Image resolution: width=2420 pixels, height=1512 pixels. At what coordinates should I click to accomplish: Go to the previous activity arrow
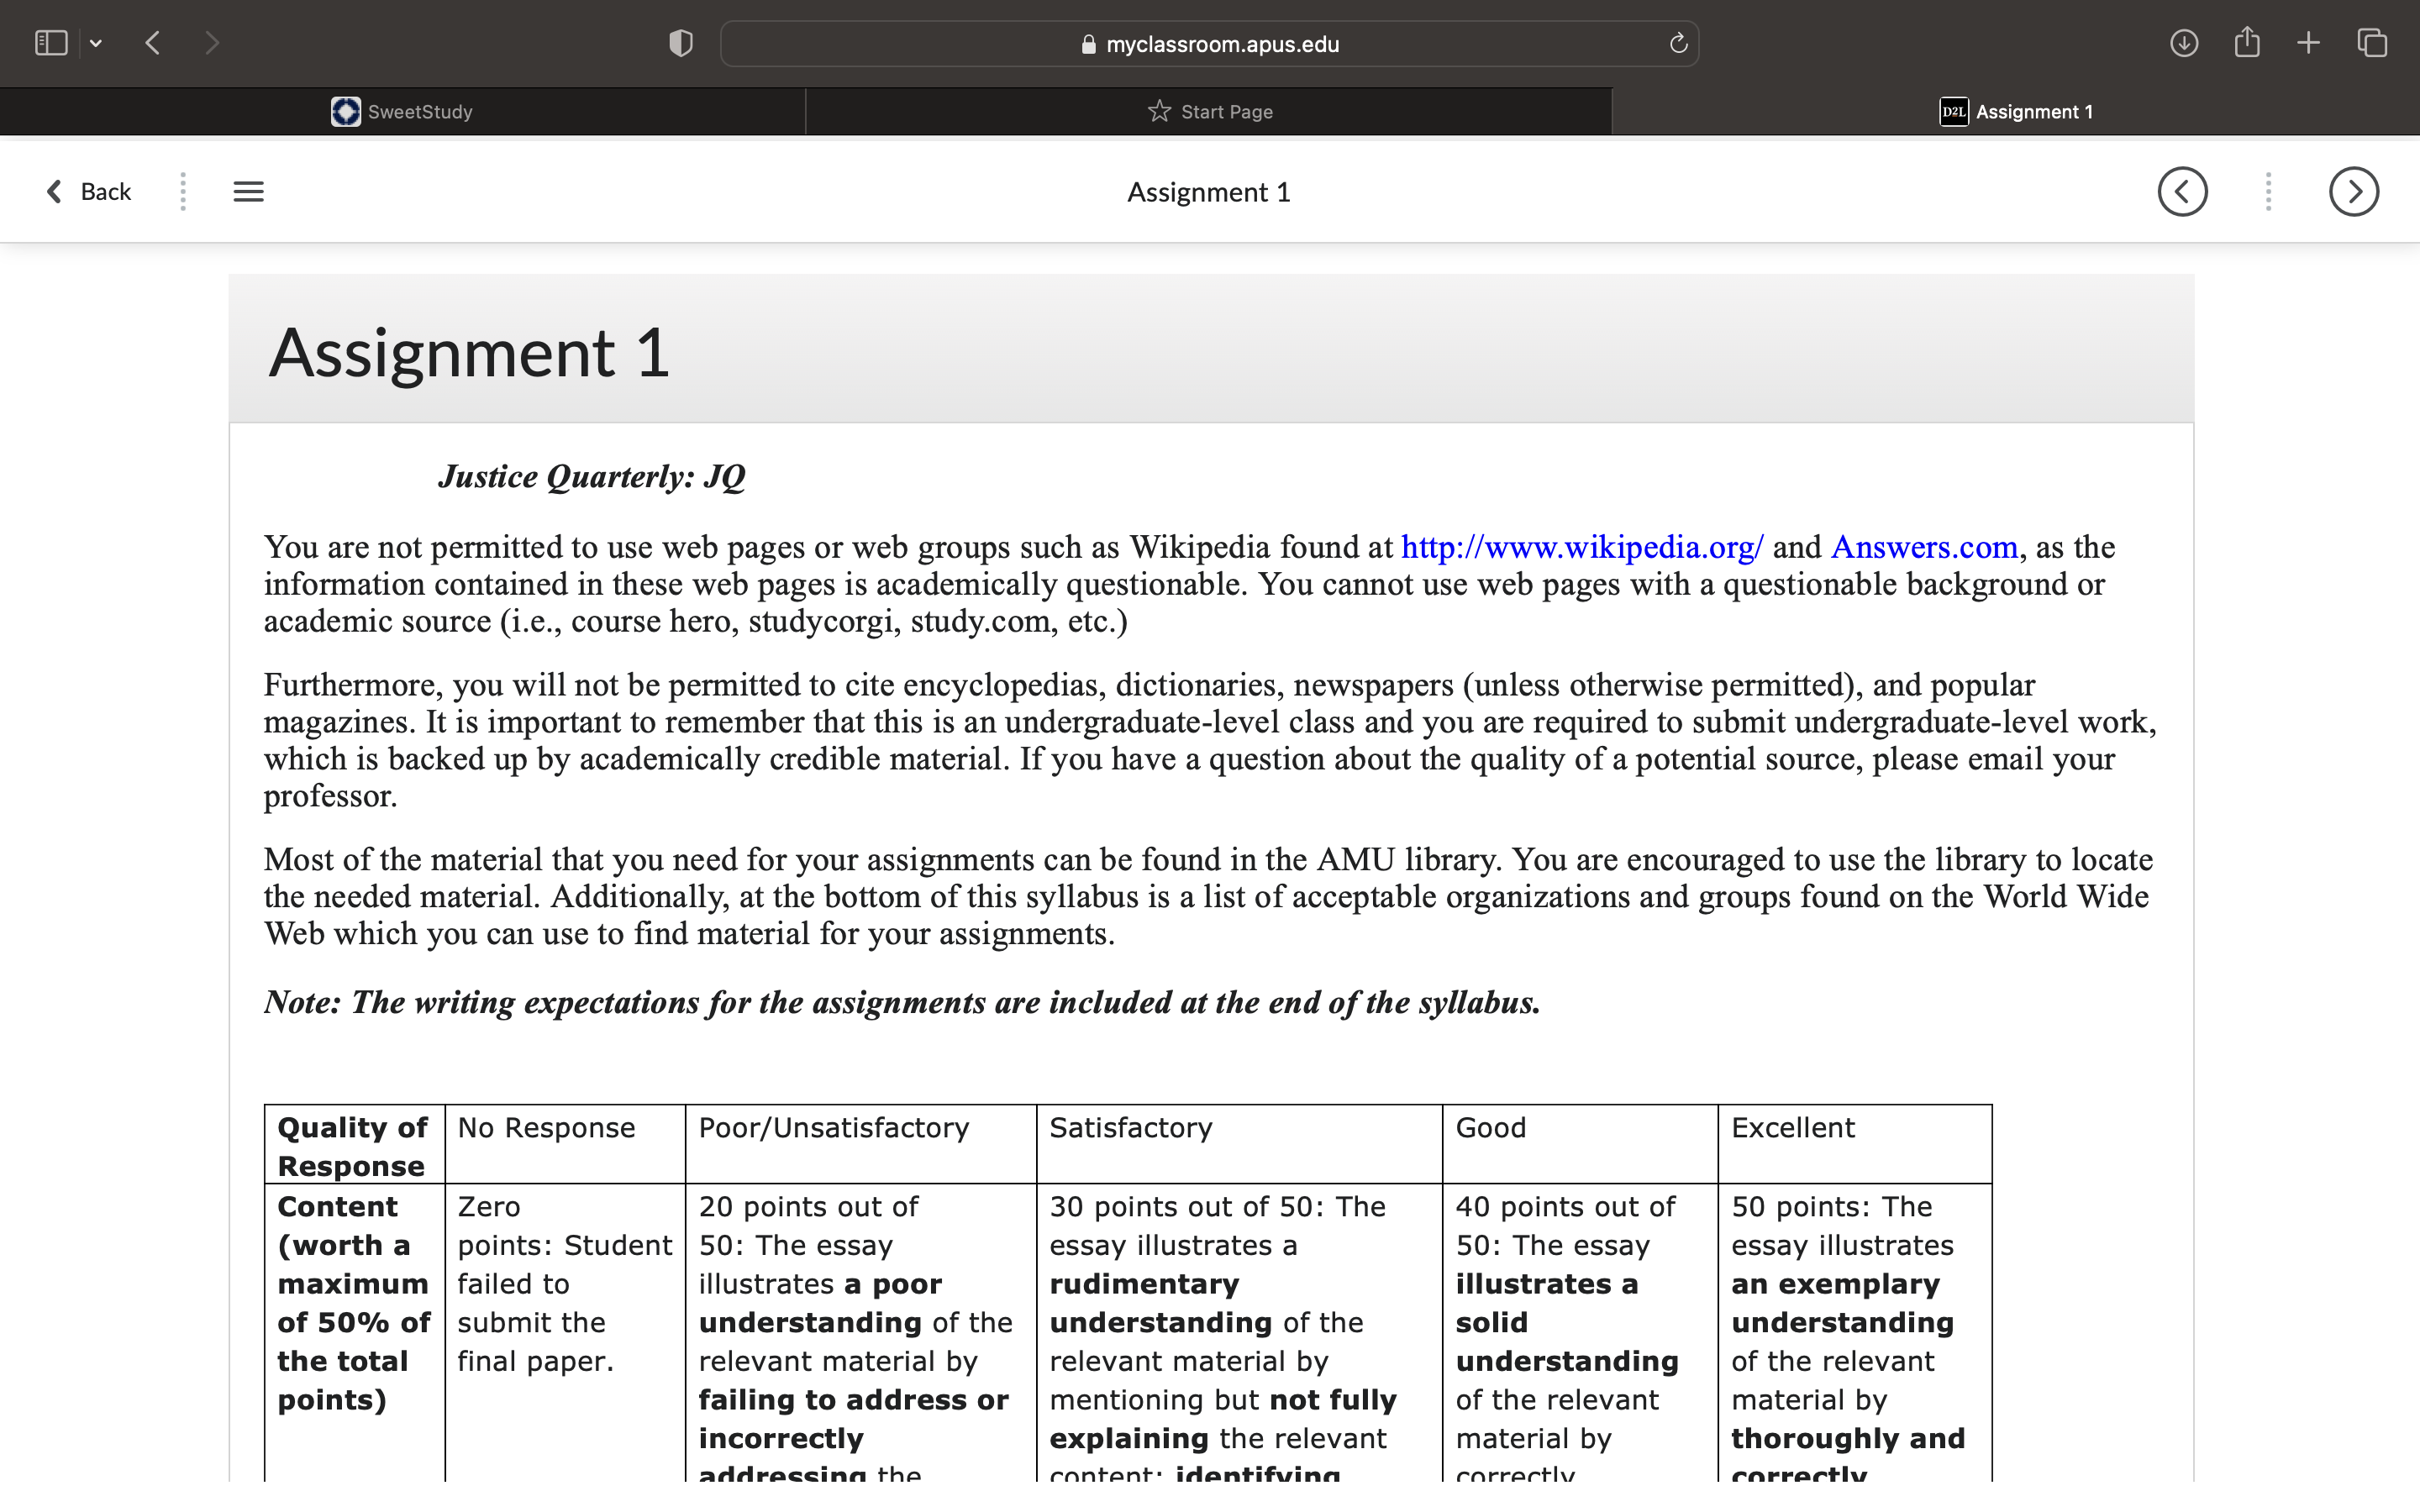[x=2182, y=191]
